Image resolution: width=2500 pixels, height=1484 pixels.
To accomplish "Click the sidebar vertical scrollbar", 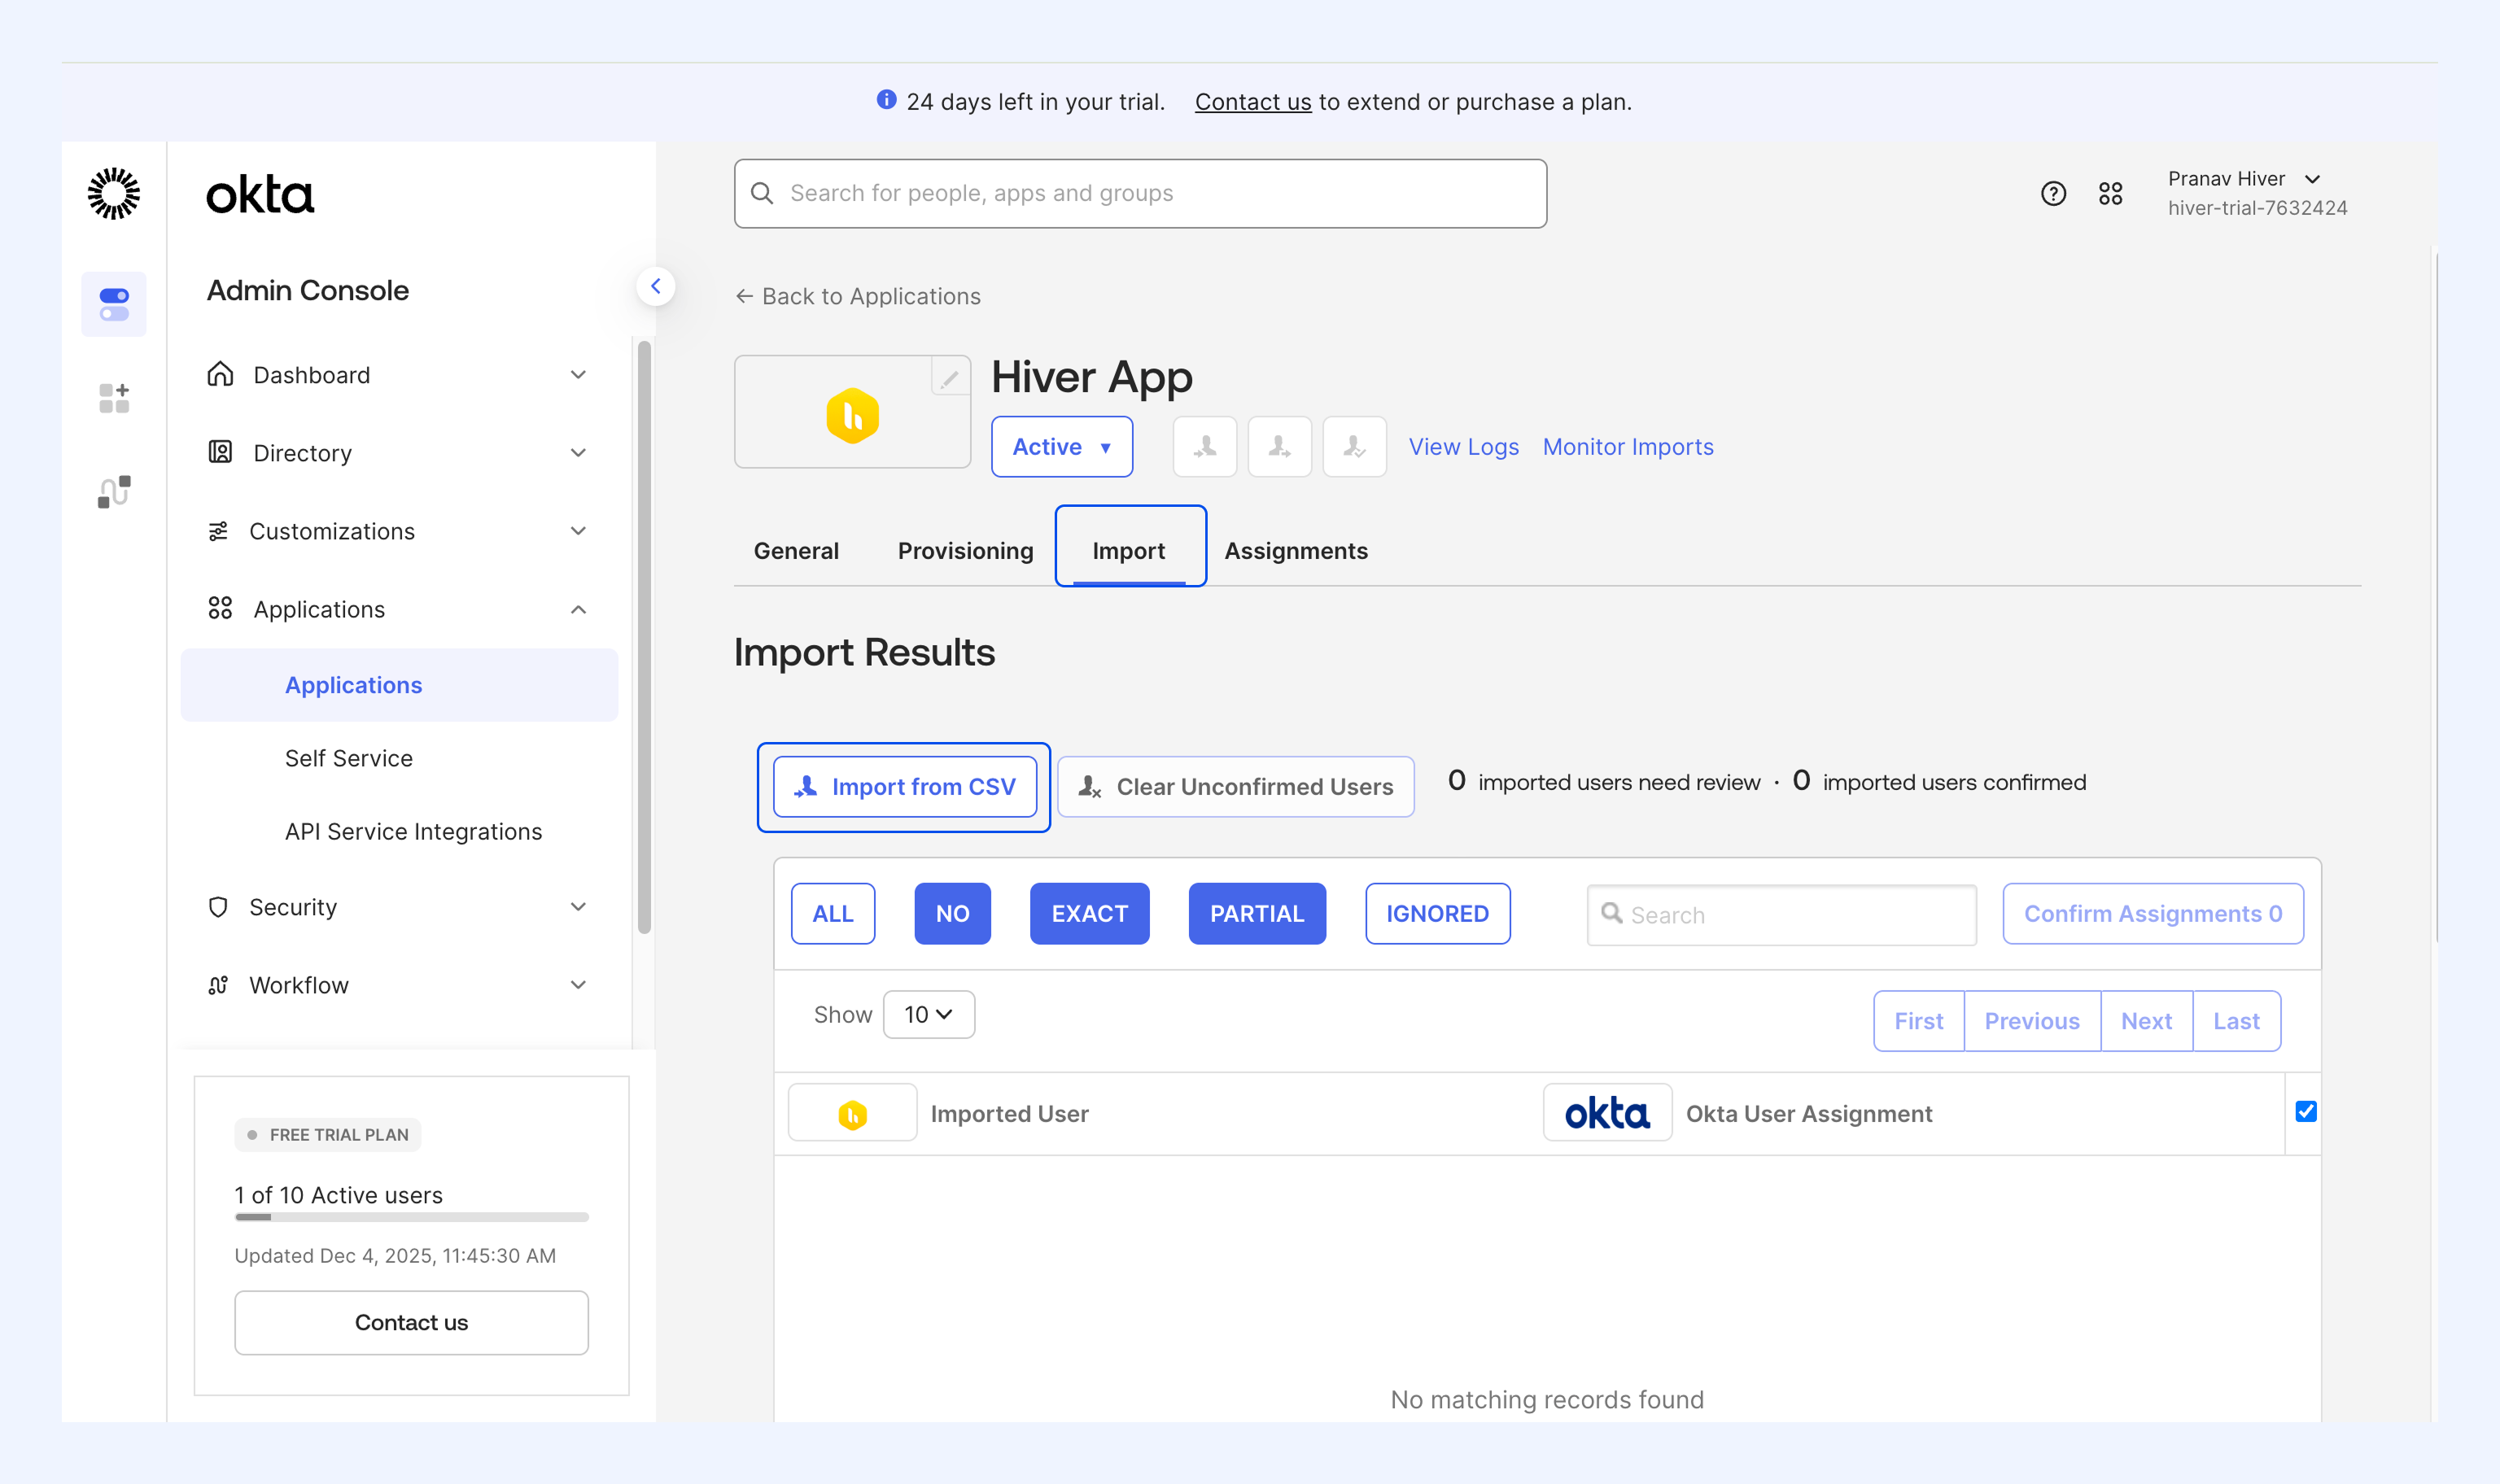I will (644, 637).
